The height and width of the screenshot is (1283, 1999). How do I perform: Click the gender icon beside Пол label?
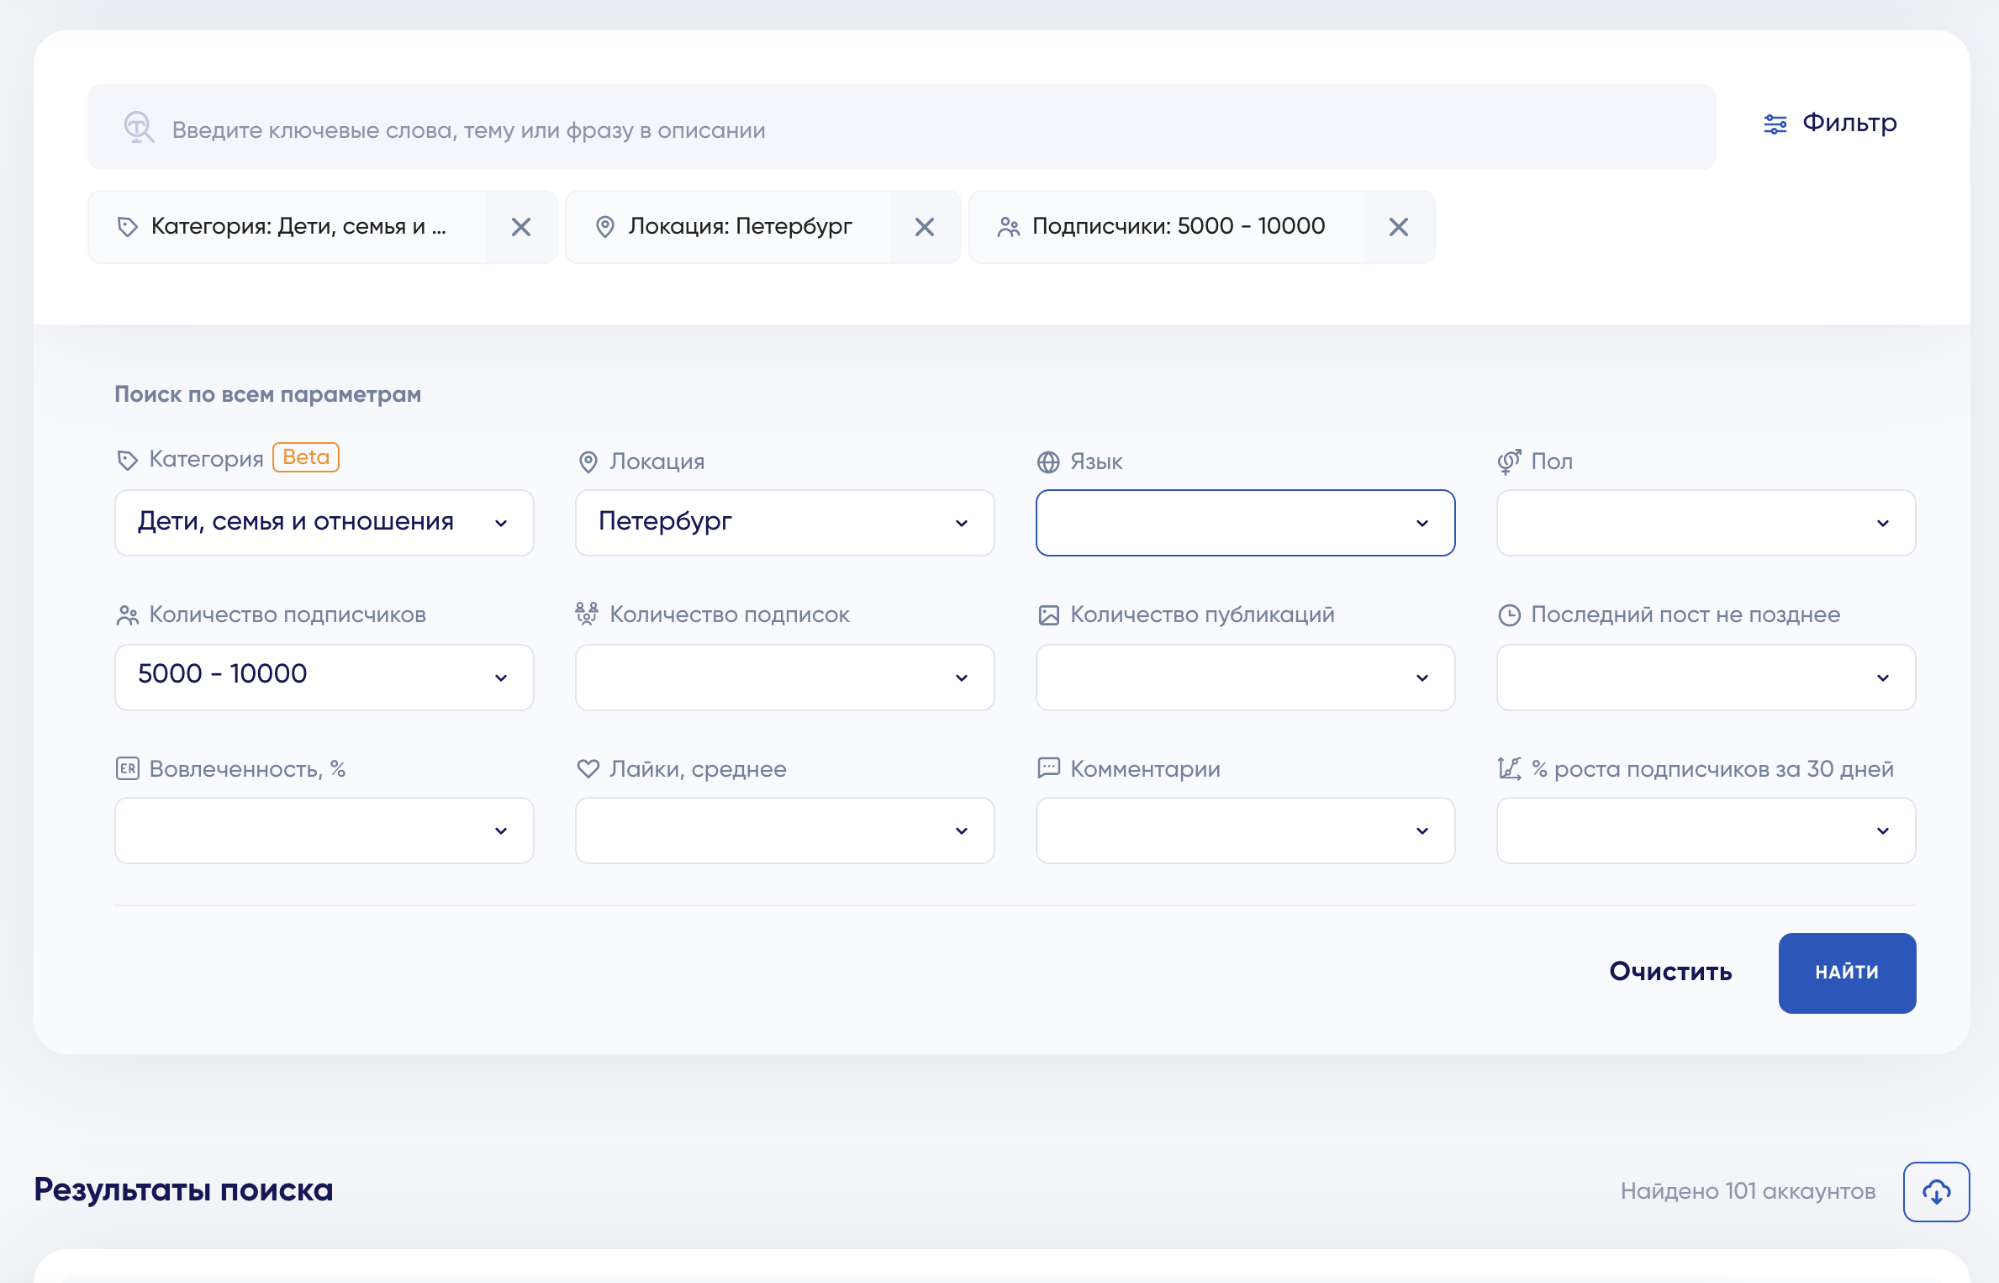(1509, 461)
